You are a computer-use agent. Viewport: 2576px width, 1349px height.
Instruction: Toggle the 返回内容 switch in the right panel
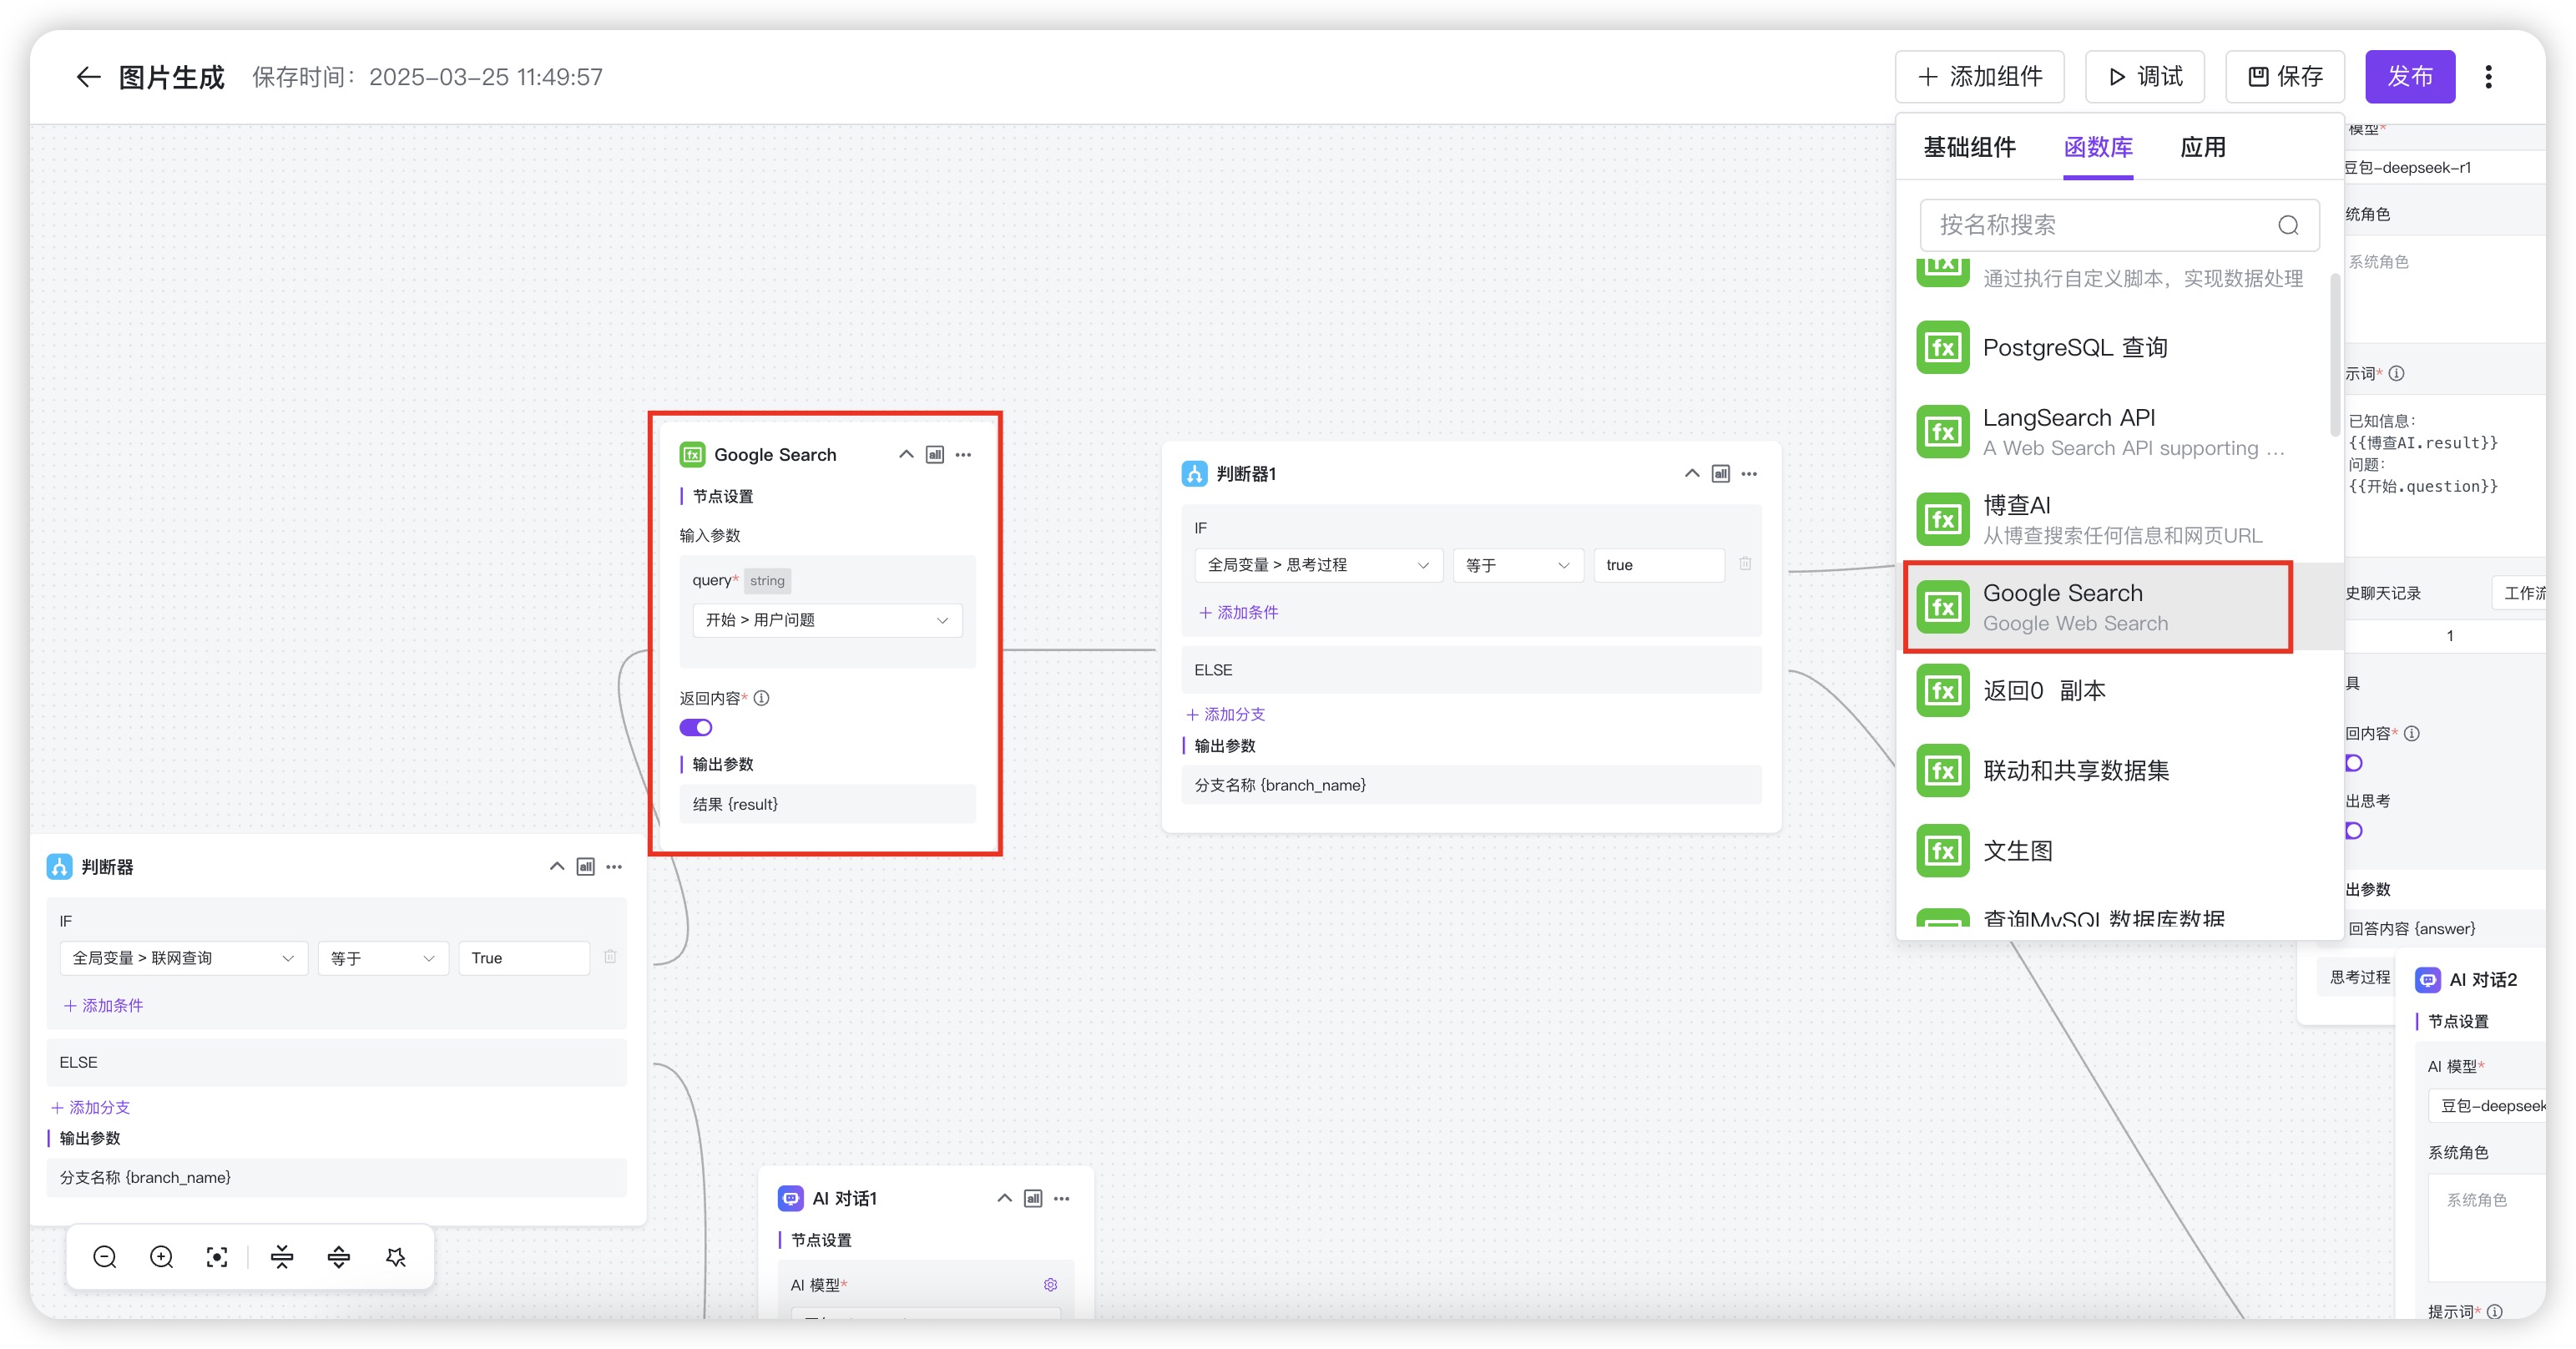(x=2354, y=763)
